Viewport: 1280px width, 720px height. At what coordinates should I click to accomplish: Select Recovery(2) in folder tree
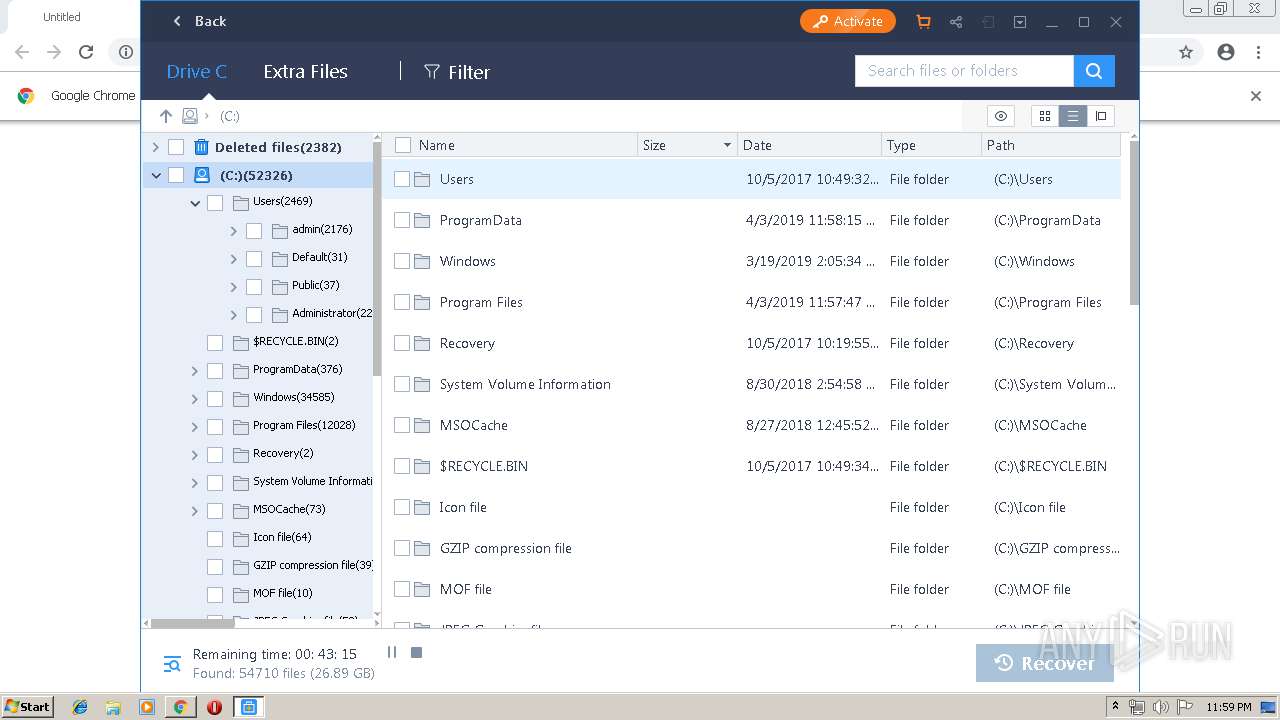283,453
